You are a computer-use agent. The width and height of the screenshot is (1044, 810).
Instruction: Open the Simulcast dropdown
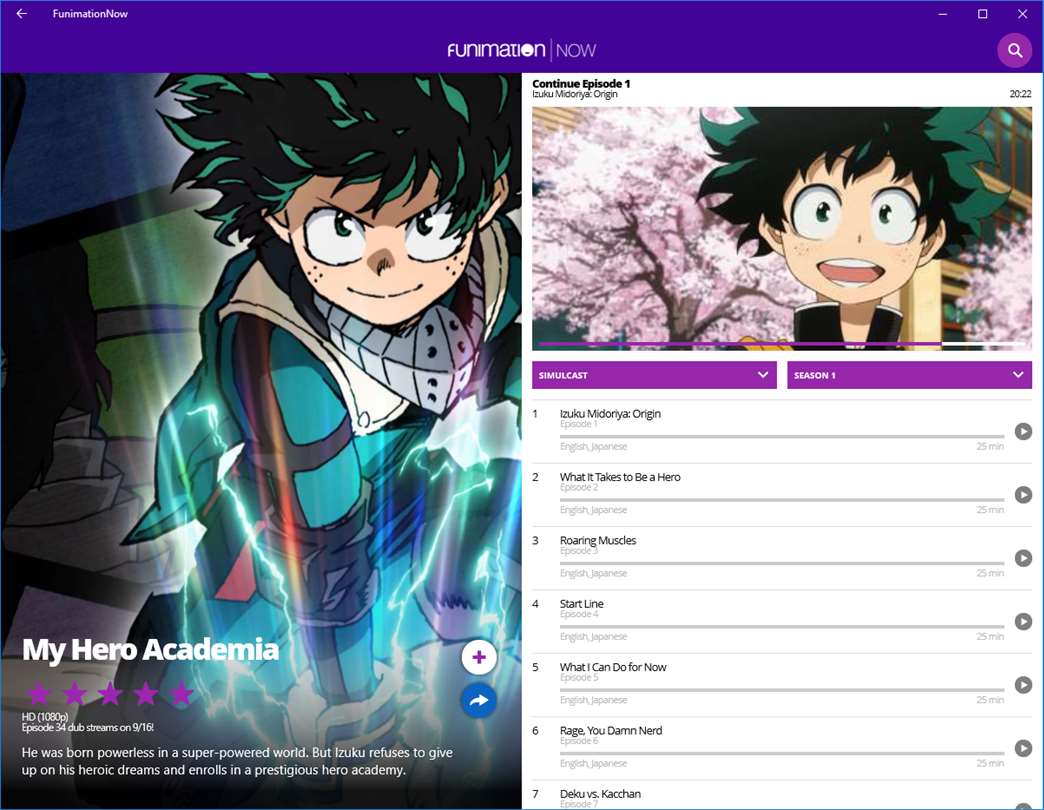(654, 375)
